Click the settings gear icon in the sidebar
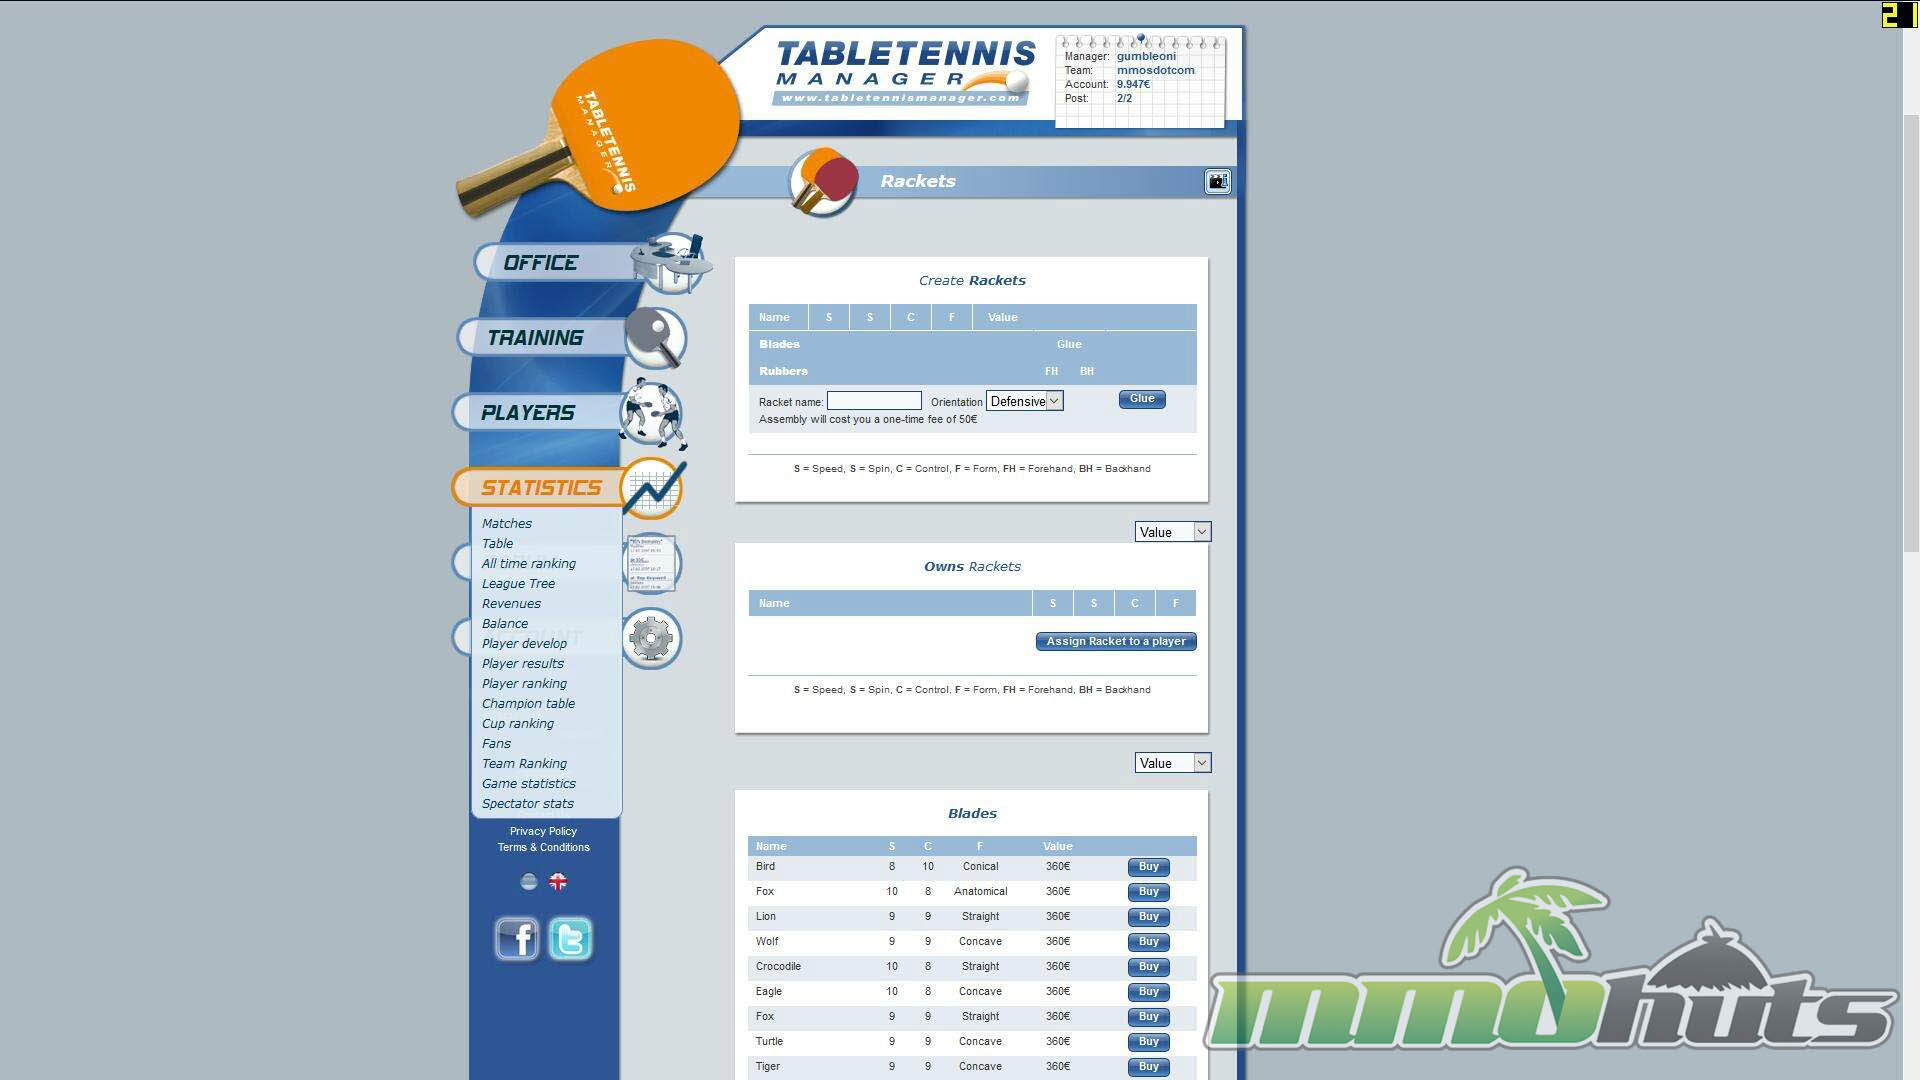Viewport: 1920px width, 1080px height. (651, 638)
